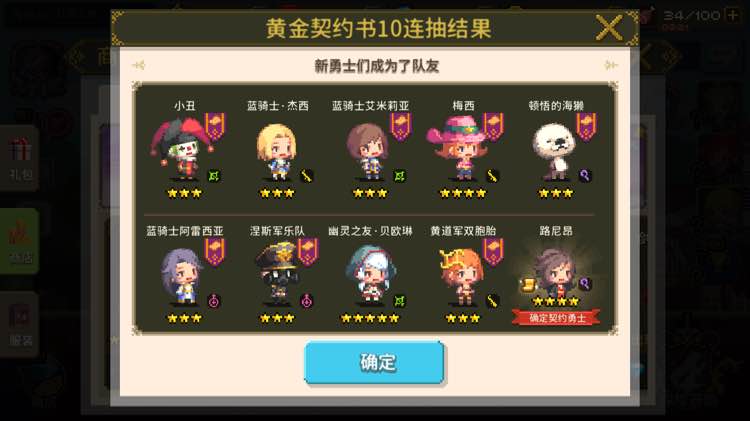Select the 蓝骑士阿雷西亚 hero portrait
This screenshot has height=421, width=750.
(x=183, y=276)
